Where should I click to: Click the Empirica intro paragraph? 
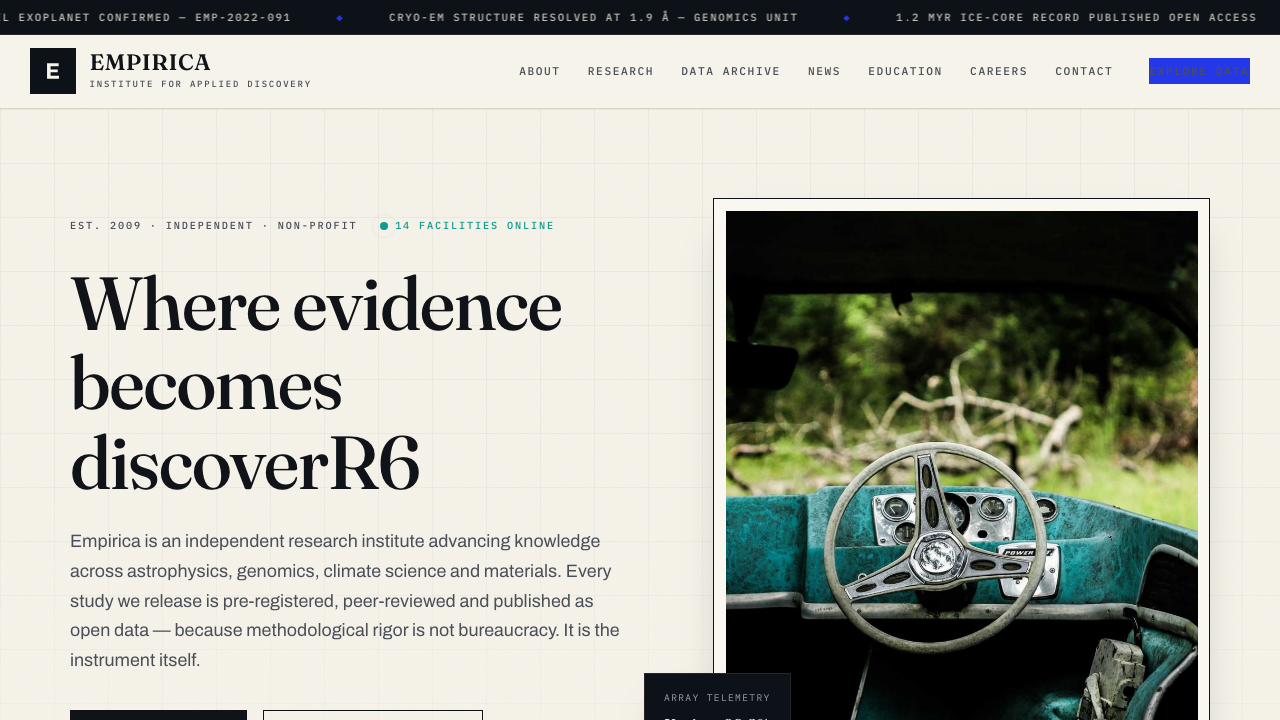click(x=346, y=601)
